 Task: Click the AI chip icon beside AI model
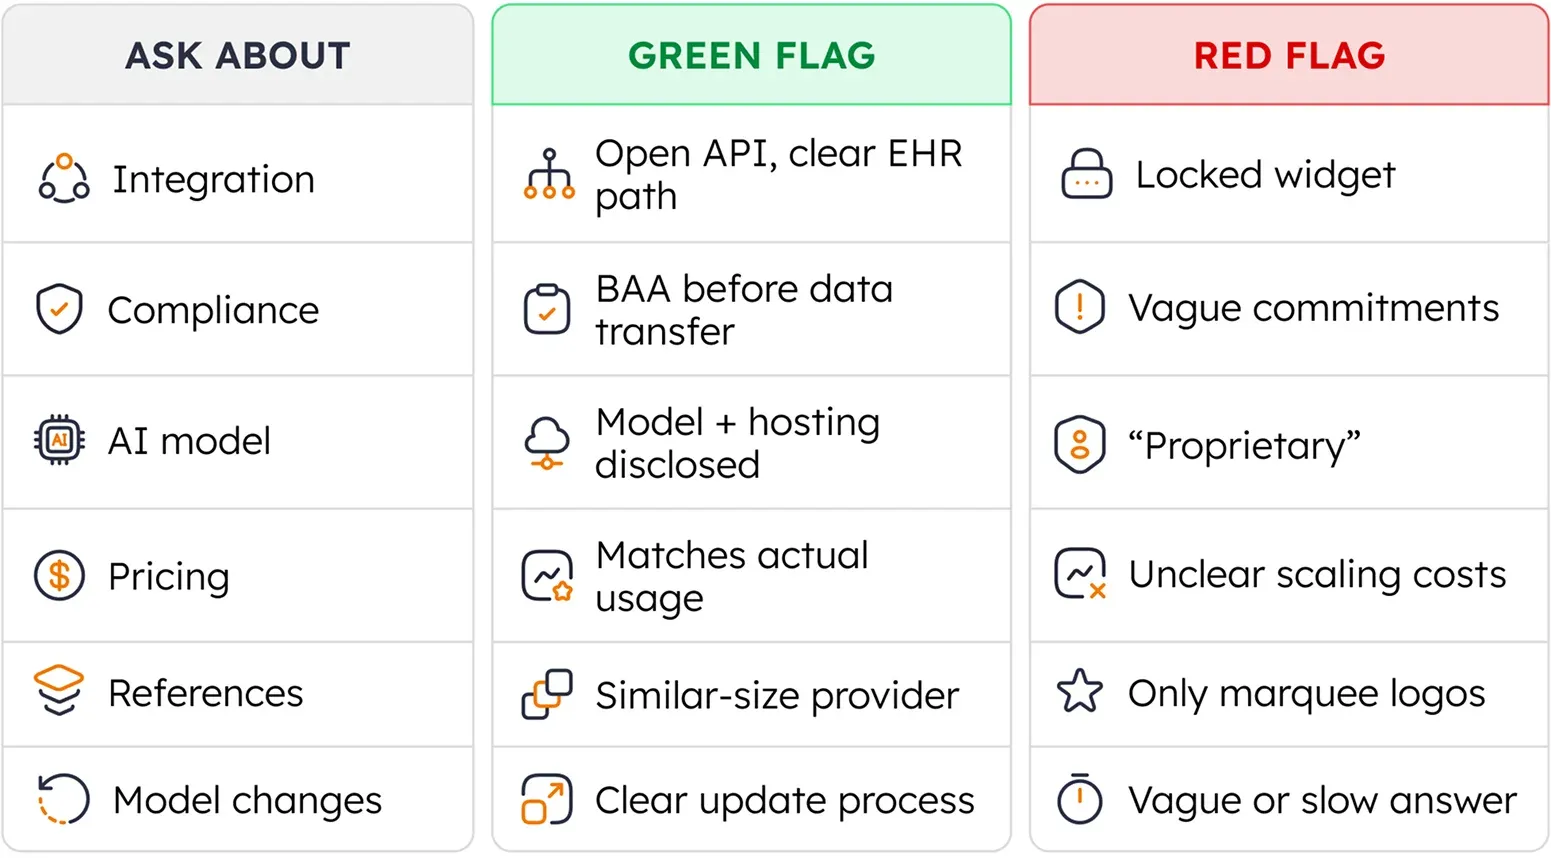59,440
